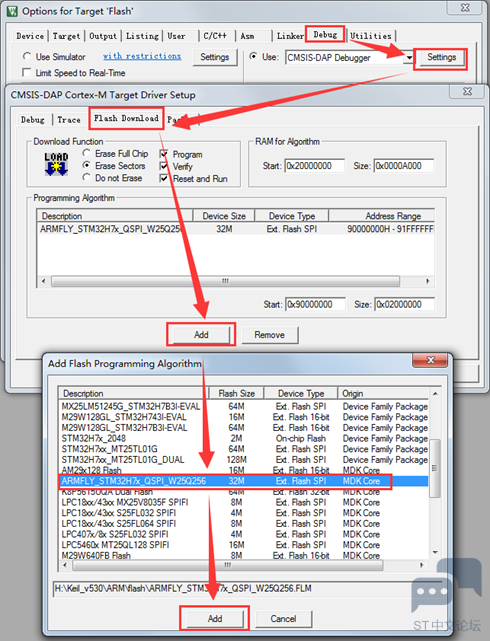
Task: Open the CMSIS-DAP Debugger dropdown
Action: (408, 58)
